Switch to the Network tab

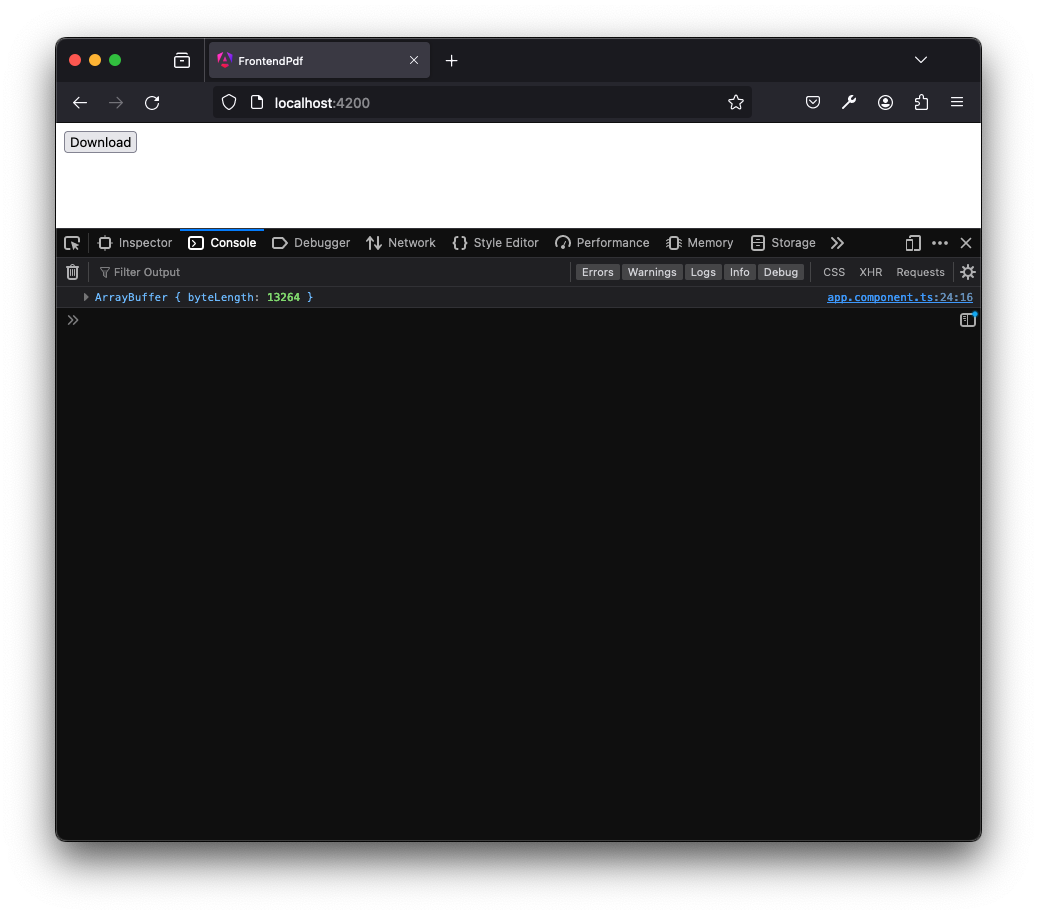click(x=409, y=243)
